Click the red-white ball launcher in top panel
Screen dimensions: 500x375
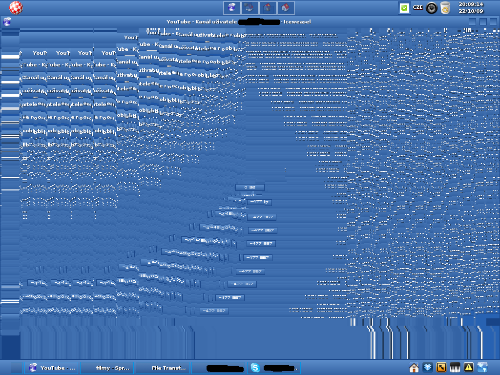click(285, 8)
